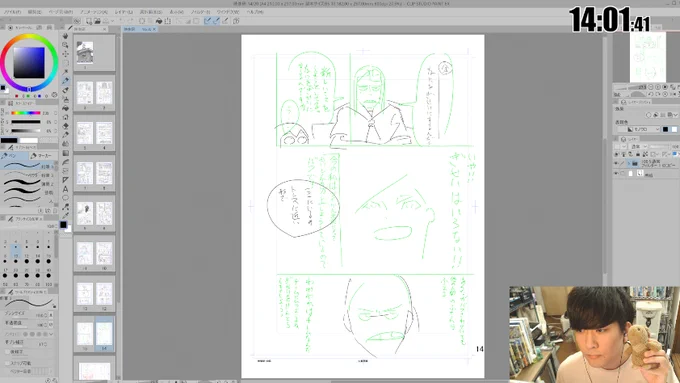The width and height of the screenshot is (680, 383).
Task: Toggle the スナップ可能 checkbox
Action: [x=7, y=363]
